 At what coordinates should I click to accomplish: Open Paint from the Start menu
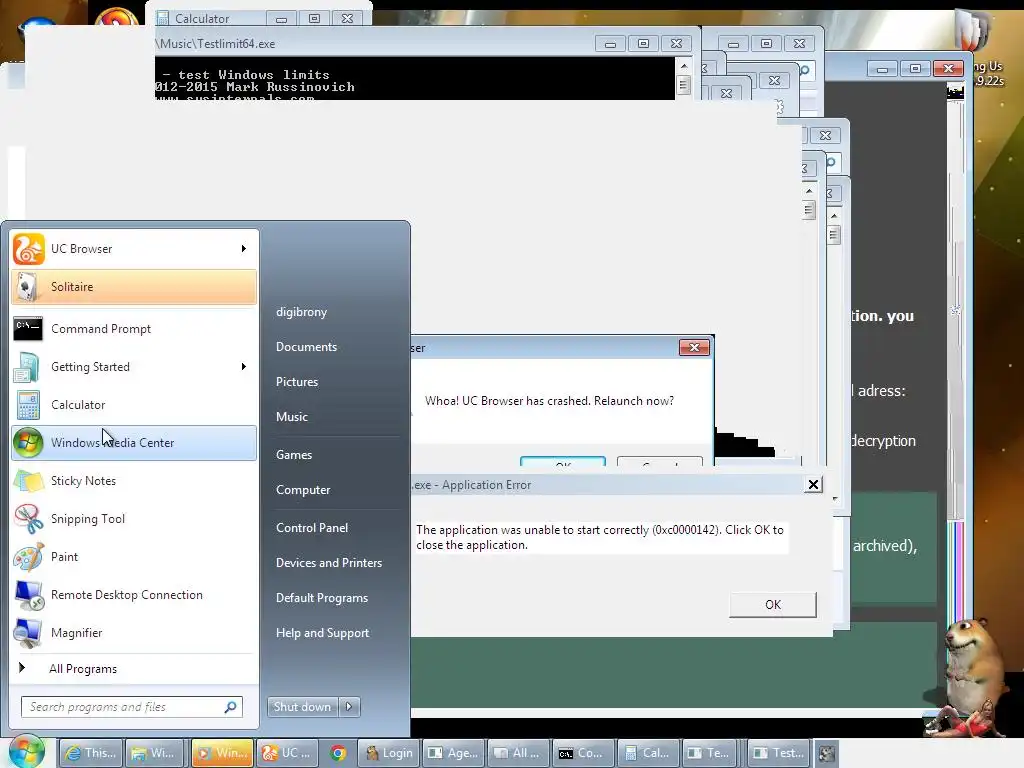pyautogui.click(x=134, y=556)
